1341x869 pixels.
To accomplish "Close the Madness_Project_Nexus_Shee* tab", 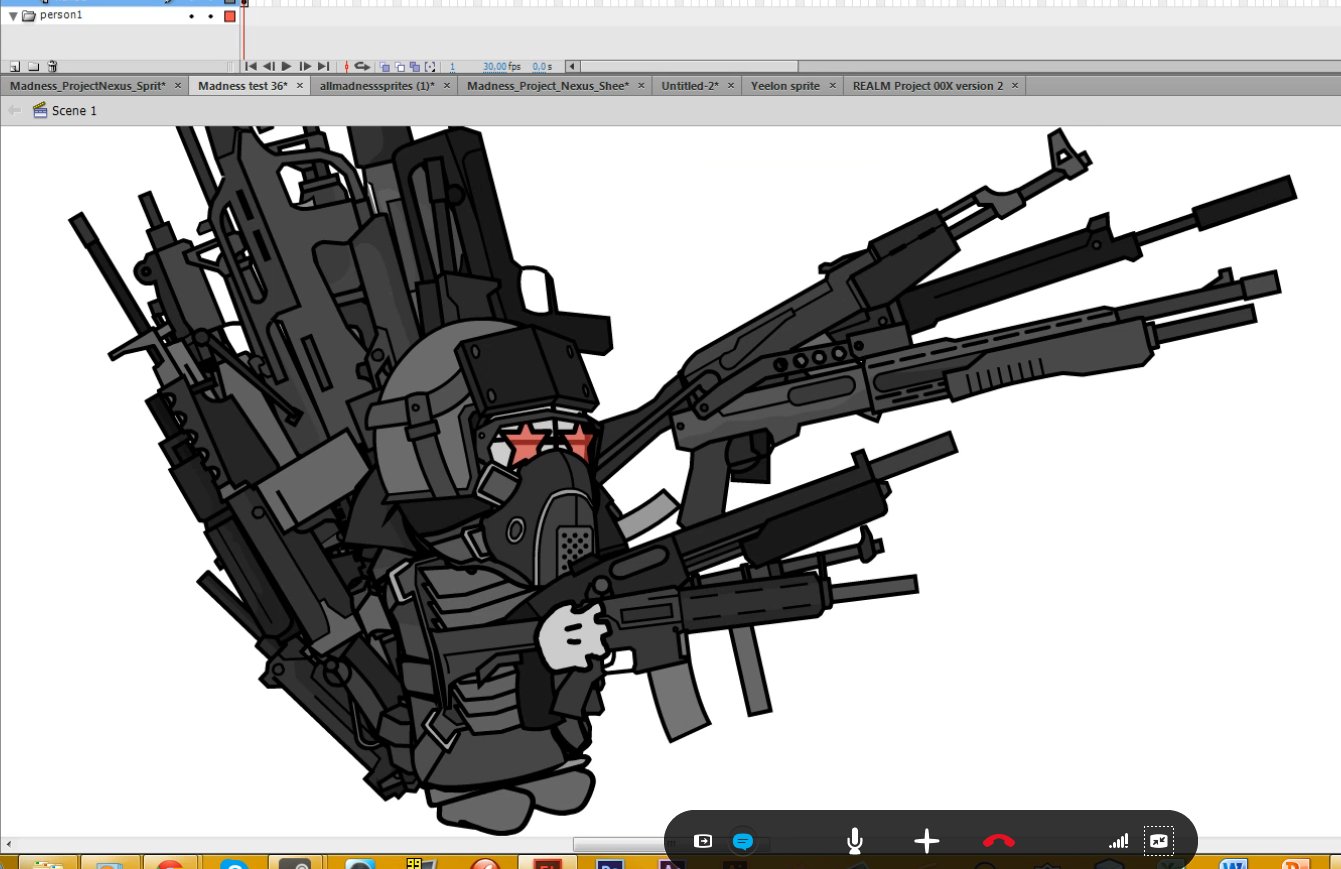I will point(642,86).
